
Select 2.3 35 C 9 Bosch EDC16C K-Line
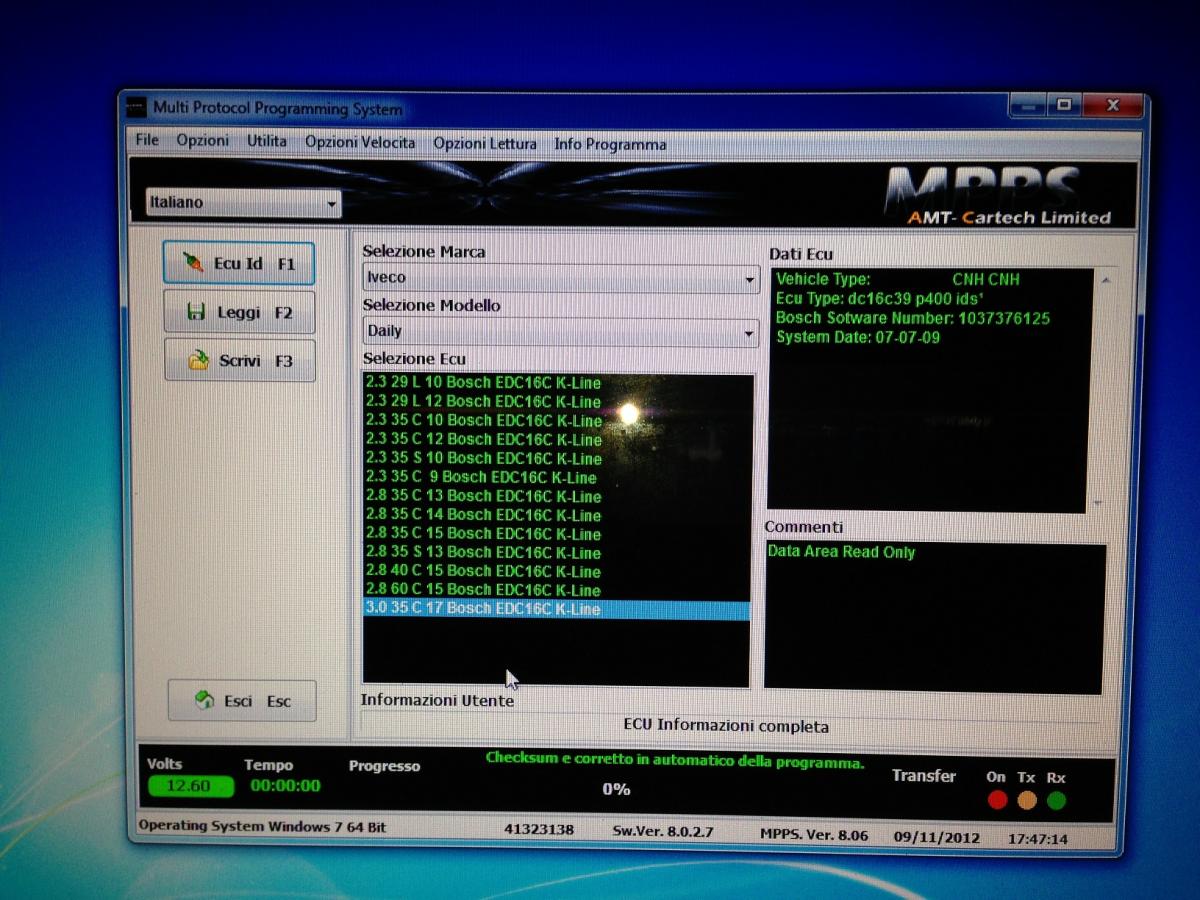coord(556,477)
